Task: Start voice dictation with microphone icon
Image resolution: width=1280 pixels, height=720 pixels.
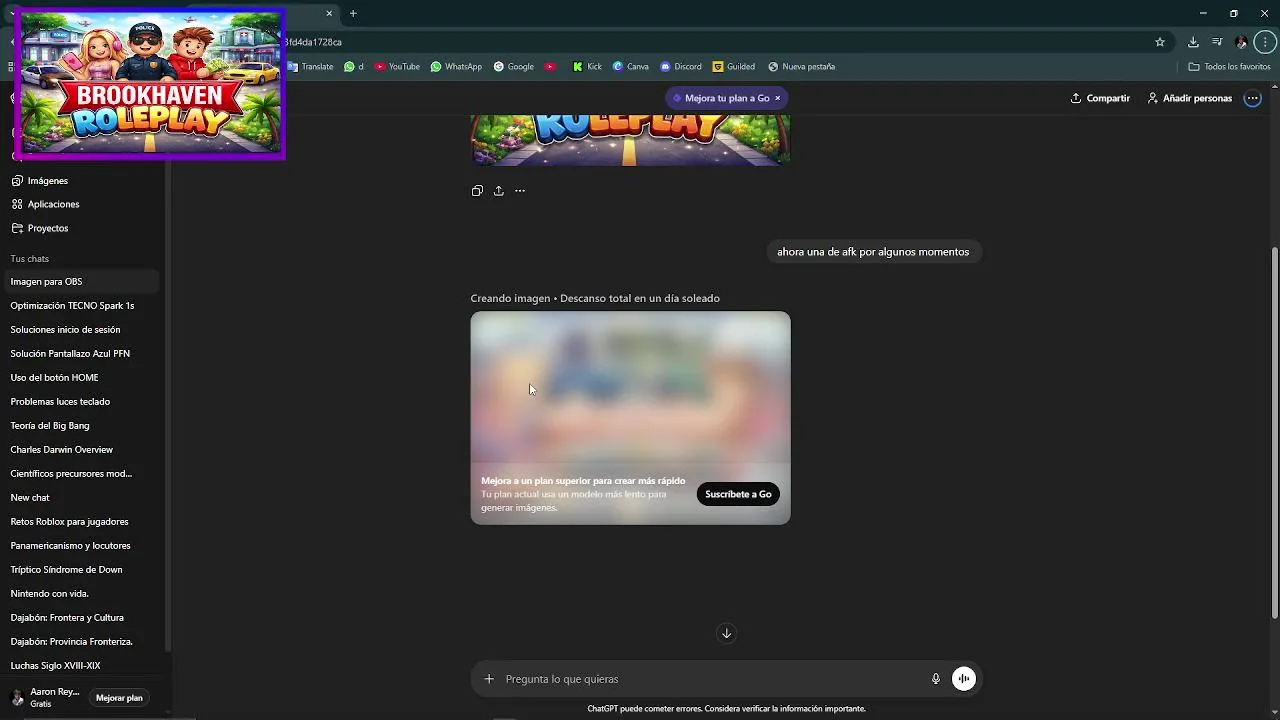Action: (936, 679)
